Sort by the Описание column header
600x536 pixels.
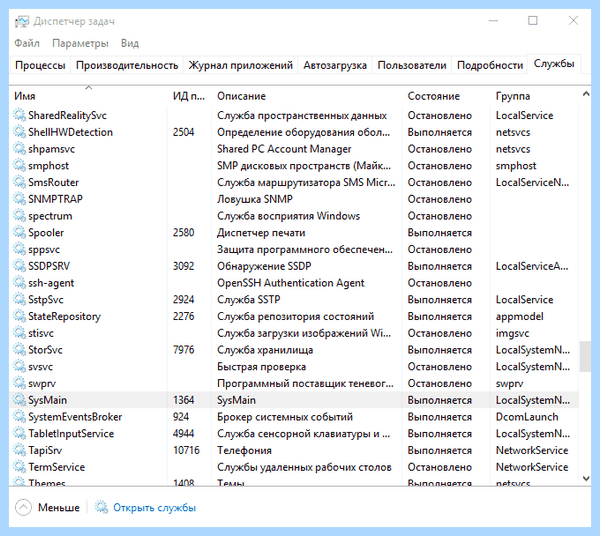306,96
